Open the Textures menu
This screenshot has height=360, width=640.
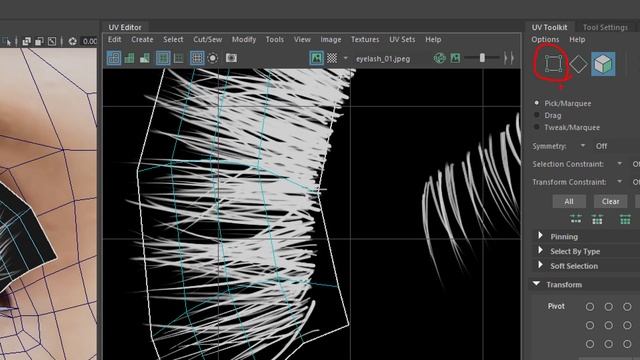[365, 40]
